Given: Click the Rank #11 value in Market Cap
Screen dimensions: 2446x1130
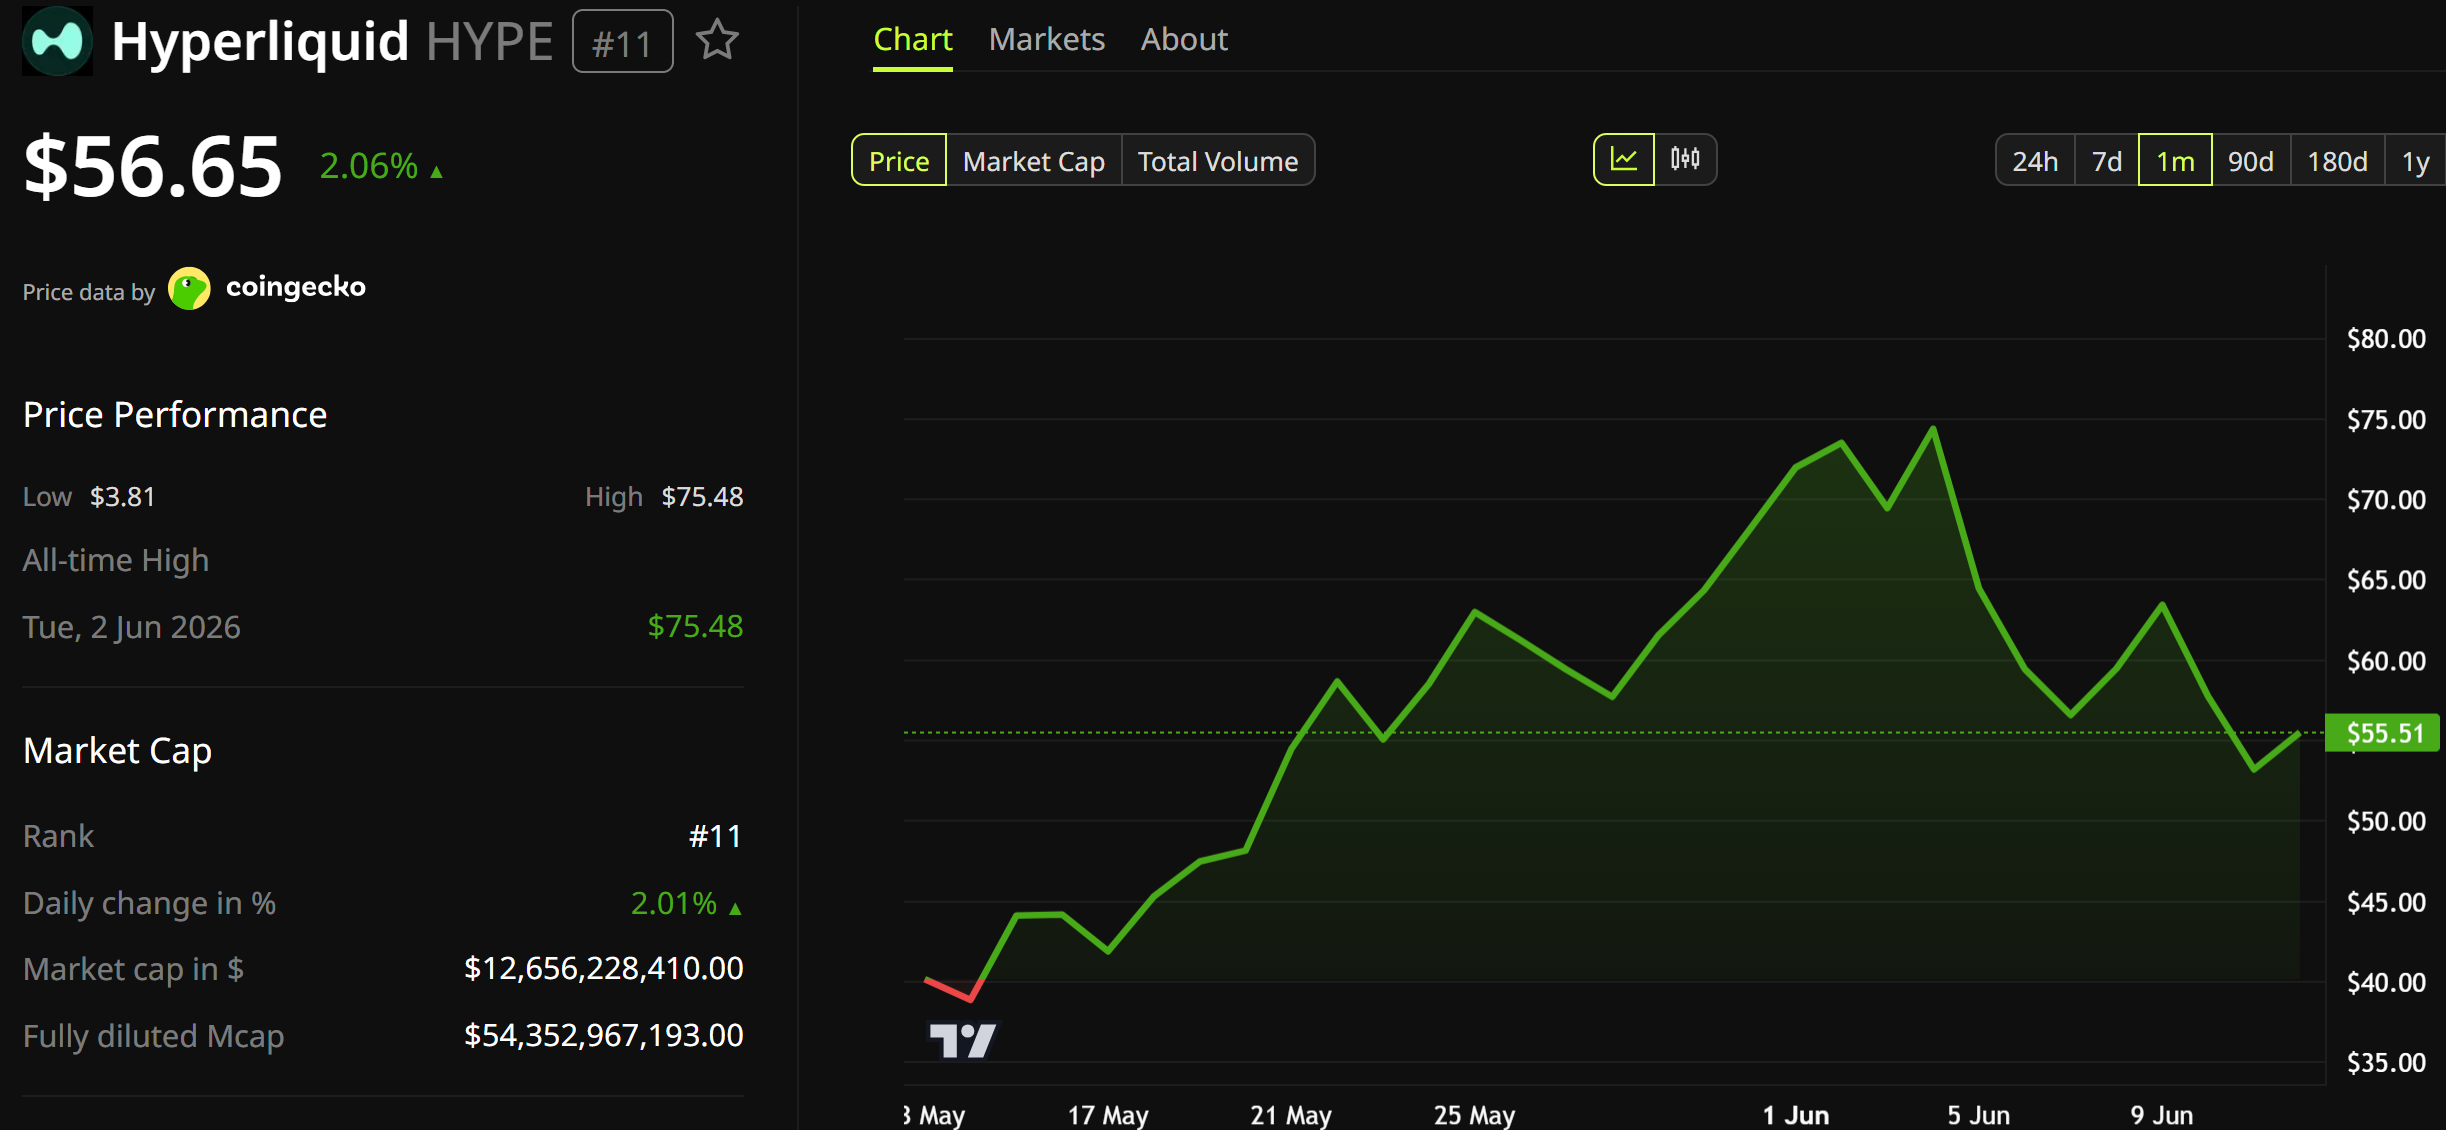Looking at the screenshot, I should [x=715, y=836].
